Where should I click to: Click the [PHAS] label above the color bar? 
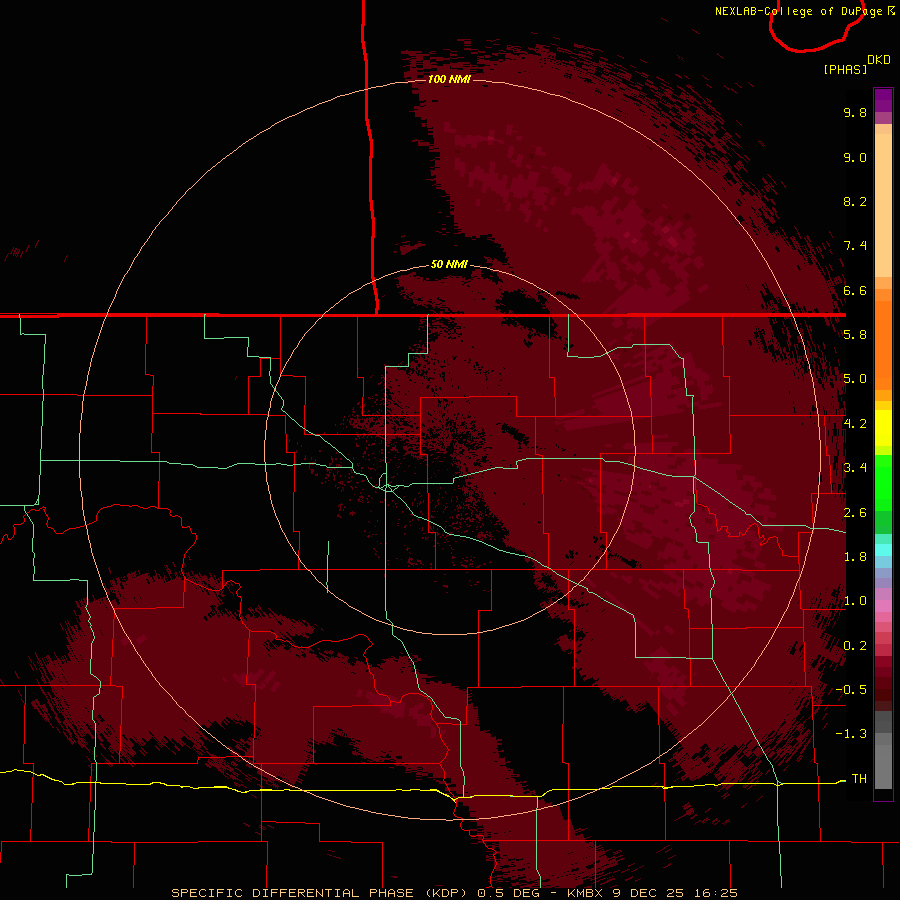coord(845,69)
